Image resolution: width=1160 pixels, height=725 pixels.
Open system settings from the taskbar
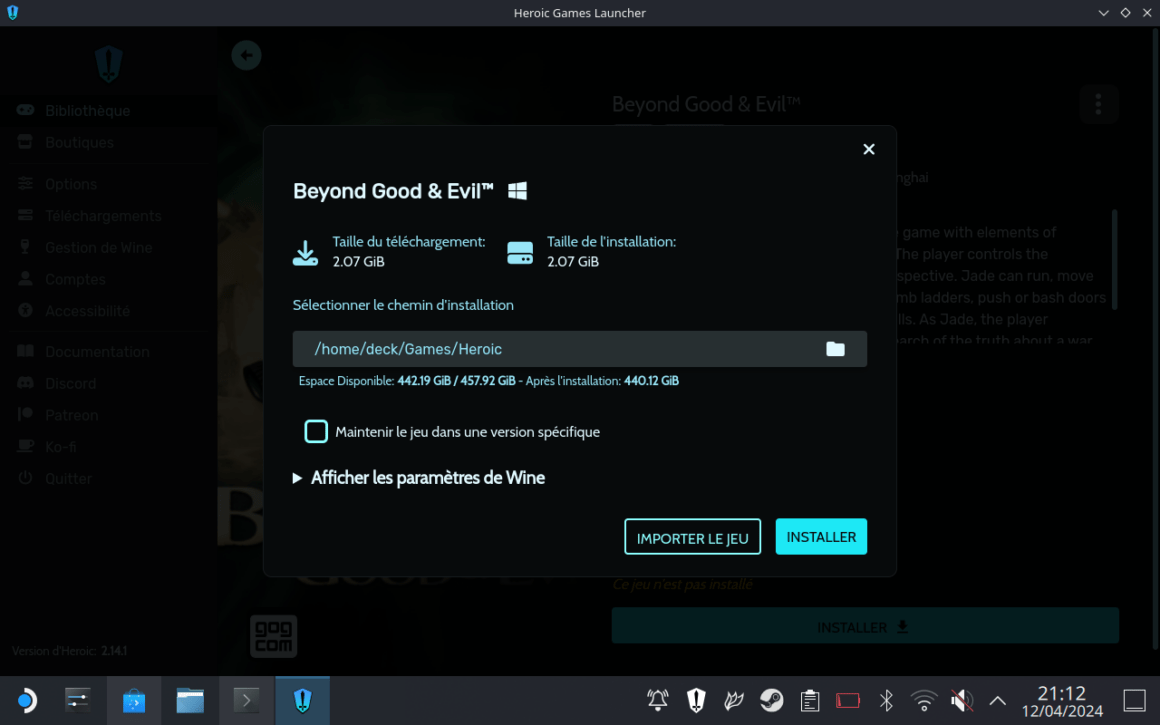(x=78, y=700)
